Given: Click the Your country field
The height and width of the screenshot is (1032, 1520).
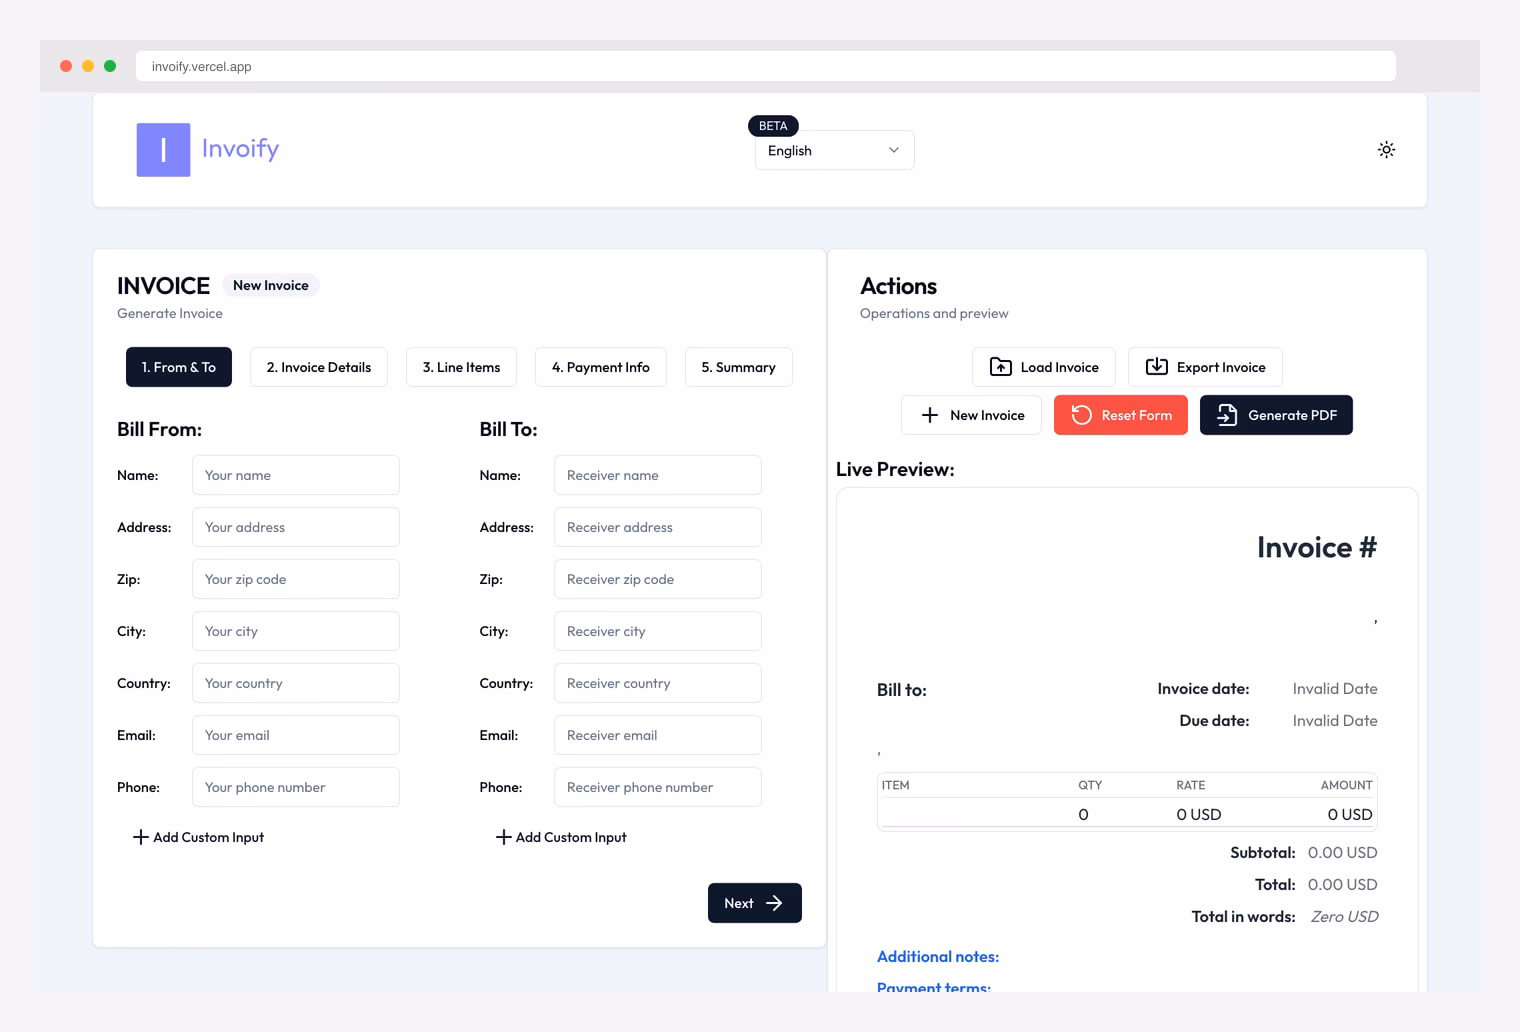Looking at the screenshot, I should point(296,683).
